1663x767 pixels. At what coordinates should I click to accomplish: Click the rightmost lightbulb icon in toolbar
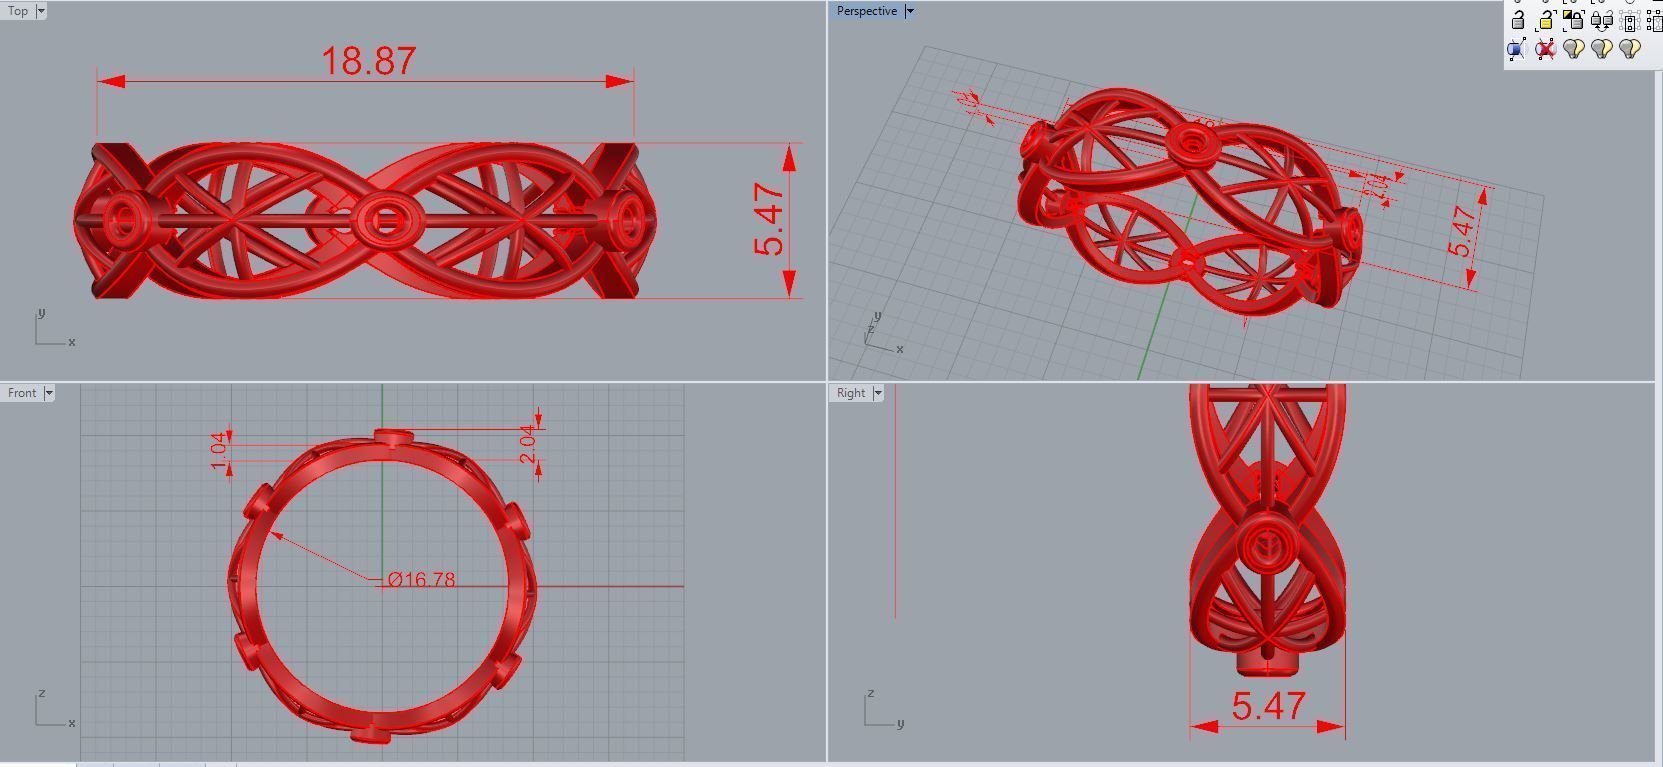[x=1630, y=48]
